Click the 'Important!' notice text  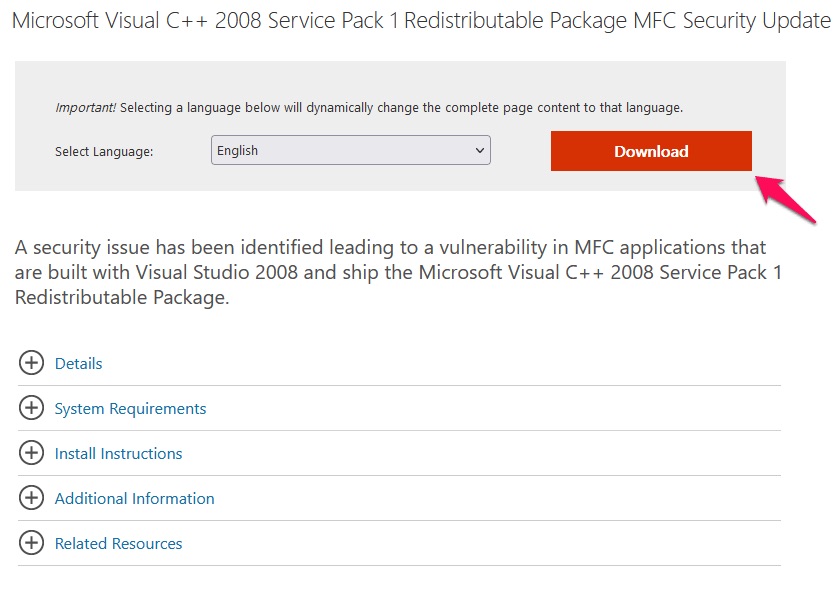click(369, 107)
